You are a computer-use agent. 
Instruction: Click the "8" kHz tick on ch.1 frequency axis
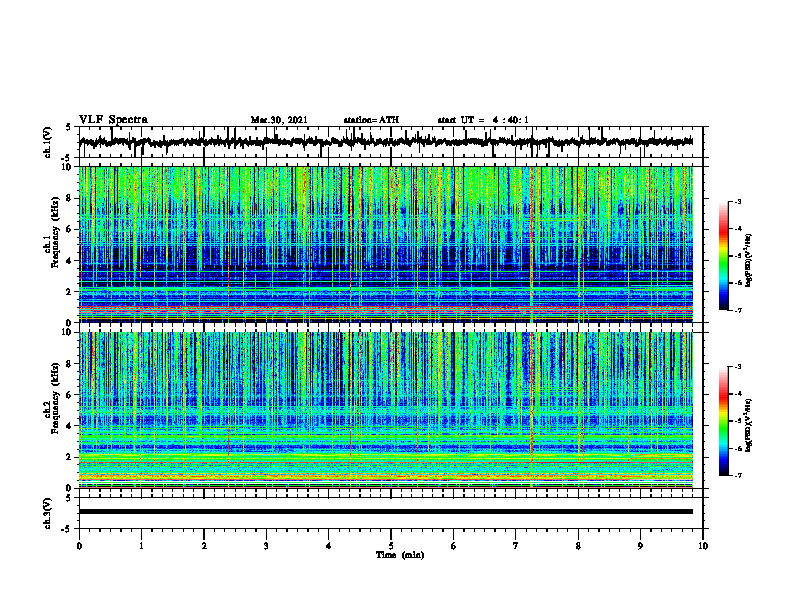click(70, 198)
